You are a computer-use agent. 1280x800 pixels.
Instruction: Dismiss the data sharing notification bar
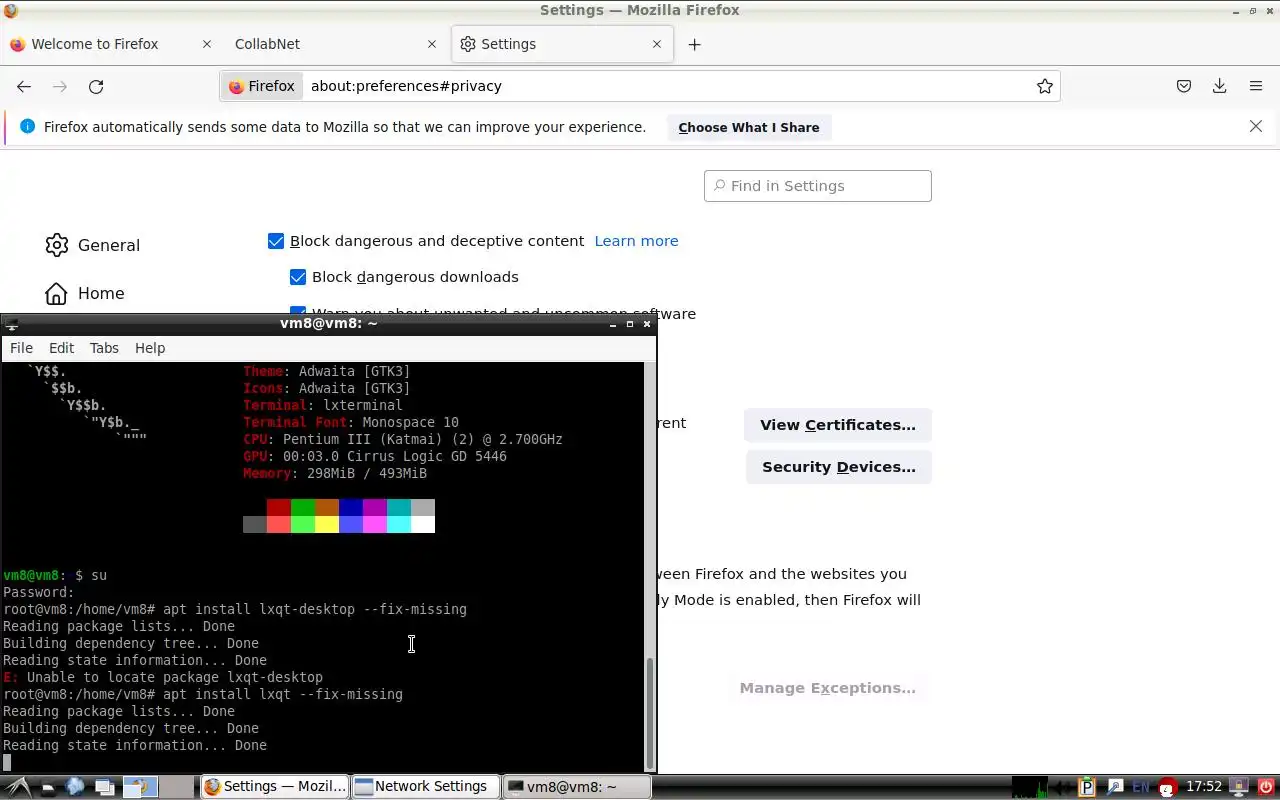[x=1256, y=126]
